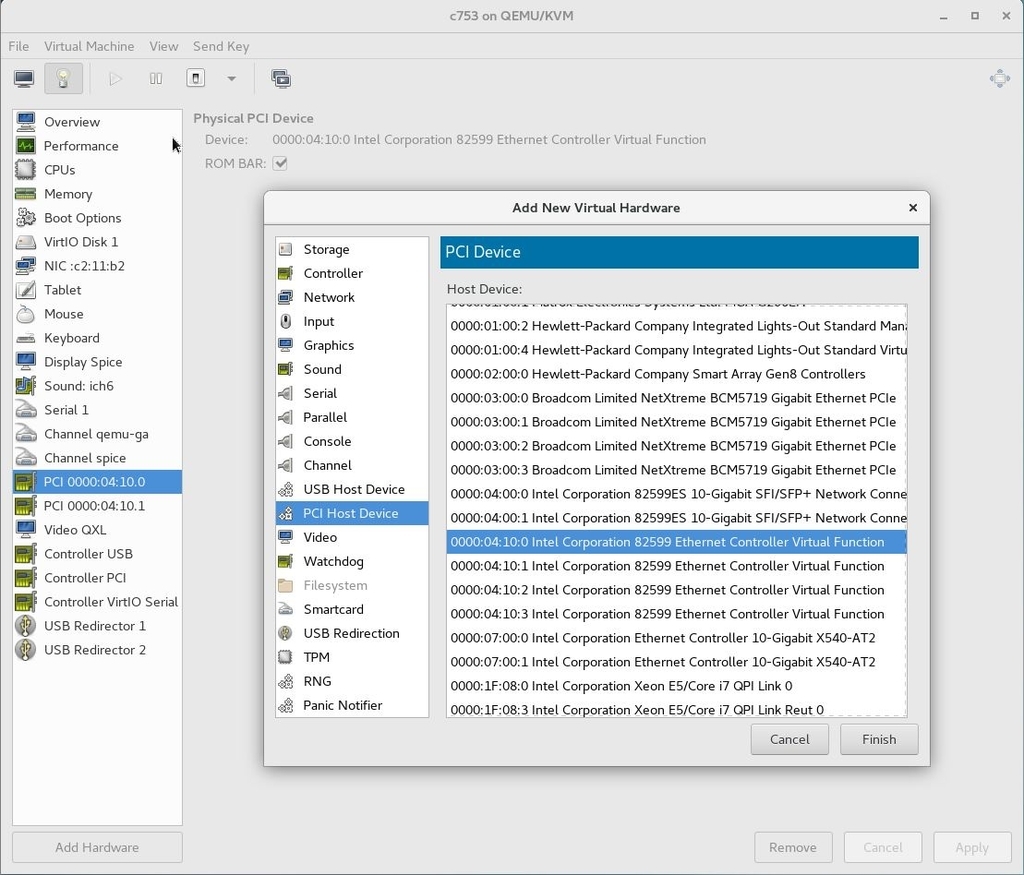Click the USB Redirector 2 icon

pyautogui.click(x=25, y=650)
